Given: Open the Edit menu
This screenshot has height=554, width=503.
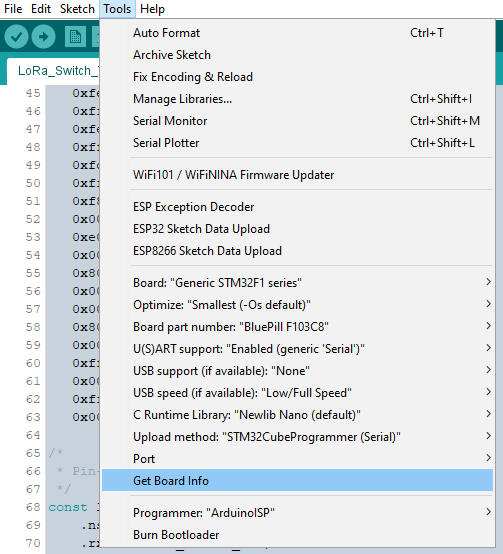Looking at the screenshot, I should click(x=41, y=9).
